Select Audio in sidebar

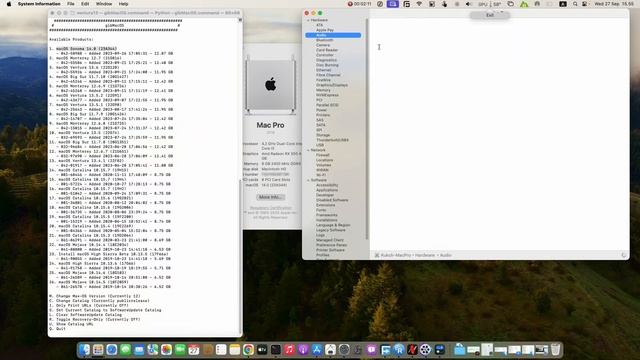click(x=333, y=35)
